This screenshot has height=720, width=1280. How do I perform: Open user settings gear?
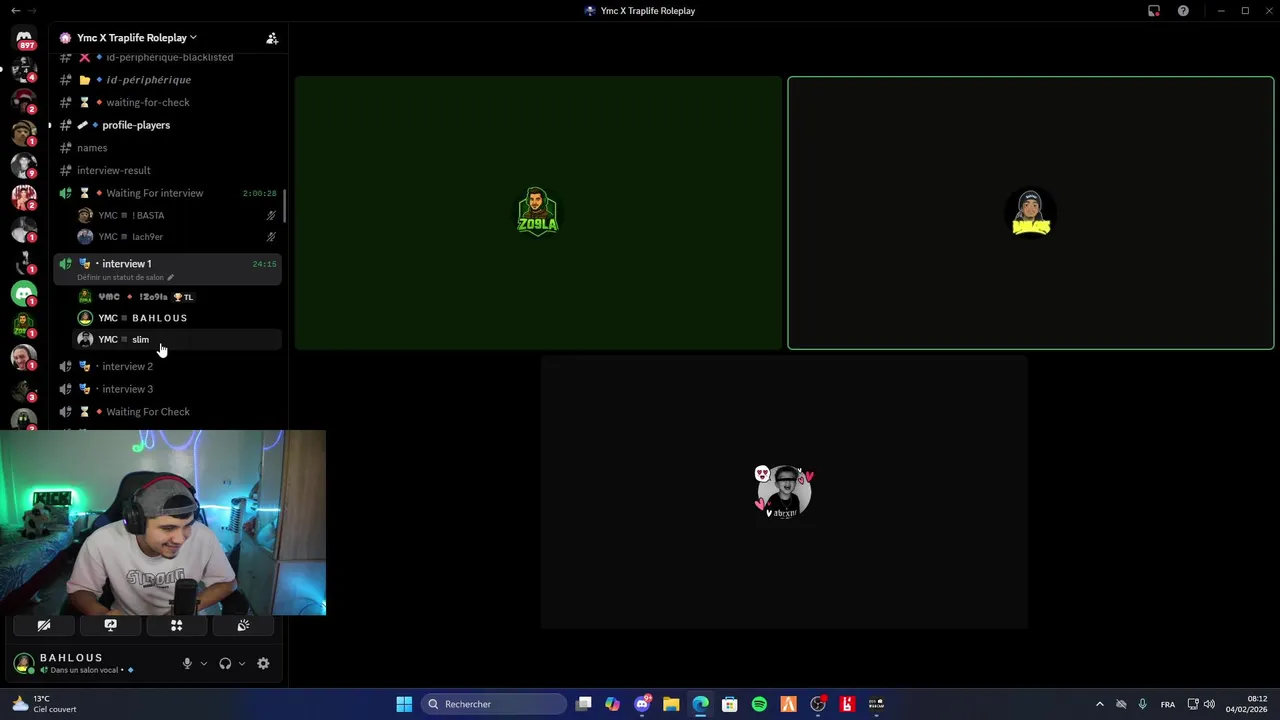point(263,663)
